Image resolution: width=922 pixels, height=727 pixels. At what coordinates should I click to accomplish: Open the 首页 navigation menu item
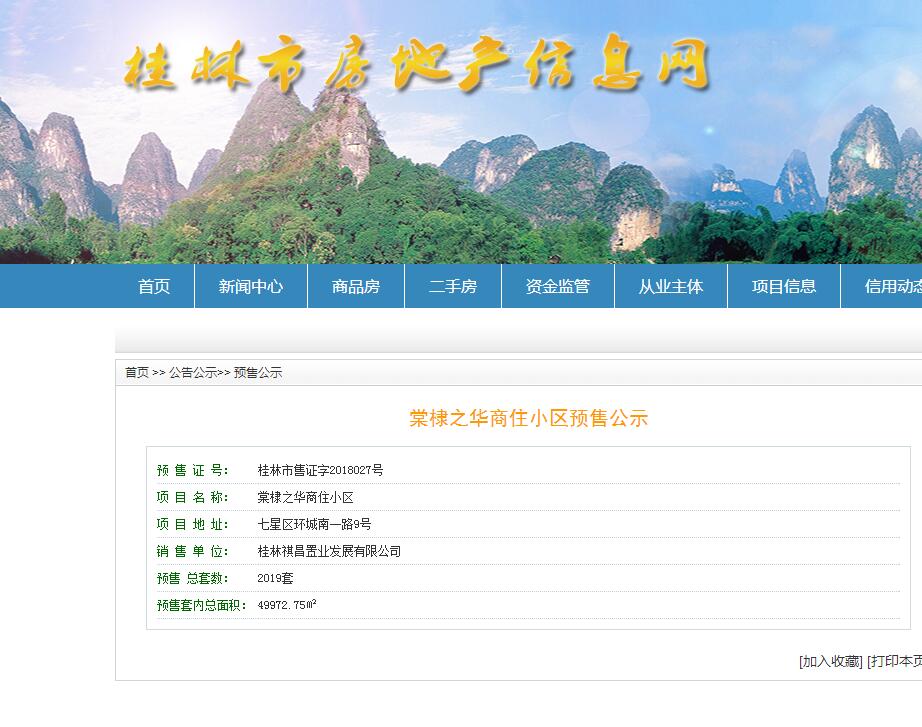[x=154, y=287]
